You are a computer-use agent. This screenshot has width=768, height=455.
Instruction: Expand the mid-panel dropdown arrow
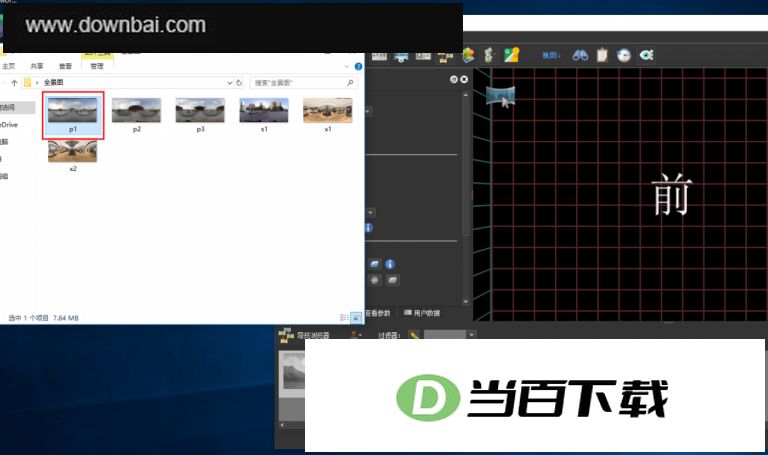(371, 213)
